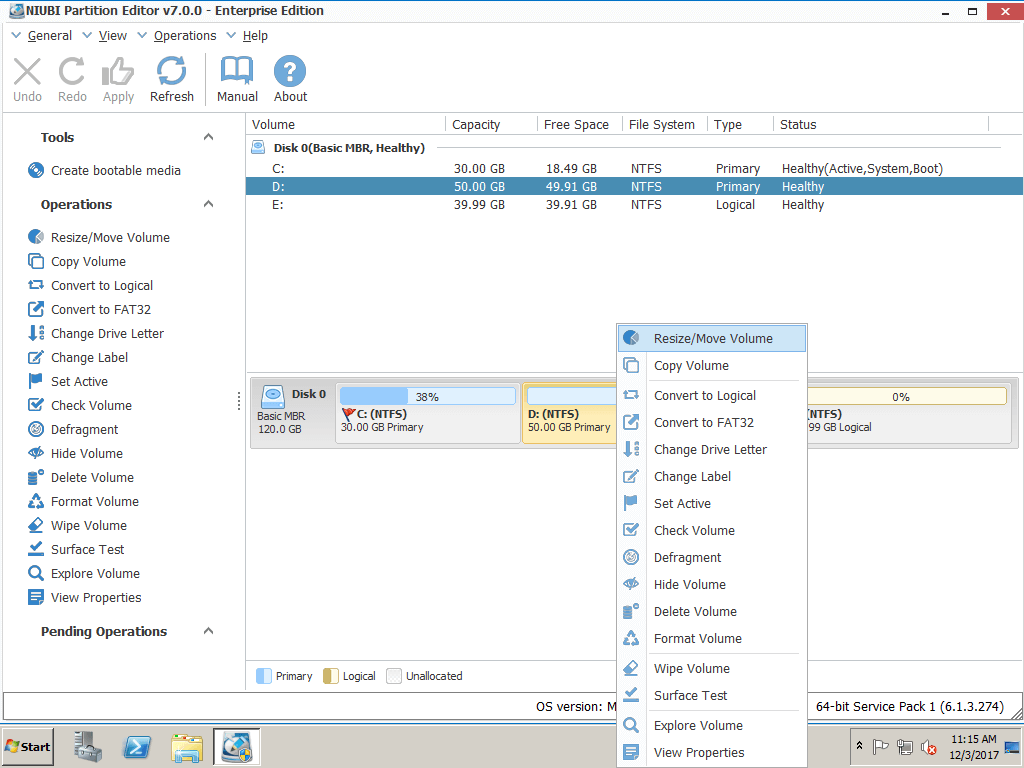The width and height of the screenshot is (1024, 768).
Task: Open the General menu
Action: click(x=50, y=36)
